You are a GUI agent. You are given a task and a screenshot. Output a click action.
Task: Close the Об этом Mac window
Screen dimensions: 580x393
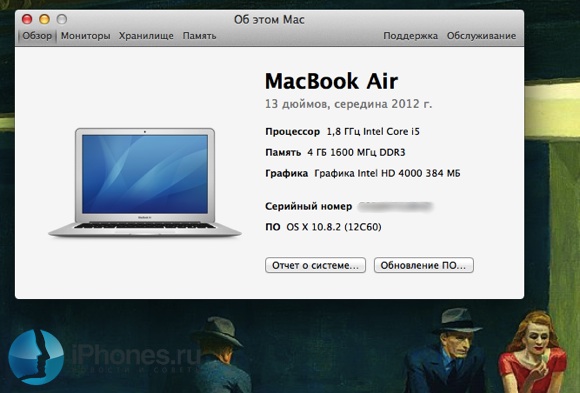pyautogui.click(x=27, y=19)
